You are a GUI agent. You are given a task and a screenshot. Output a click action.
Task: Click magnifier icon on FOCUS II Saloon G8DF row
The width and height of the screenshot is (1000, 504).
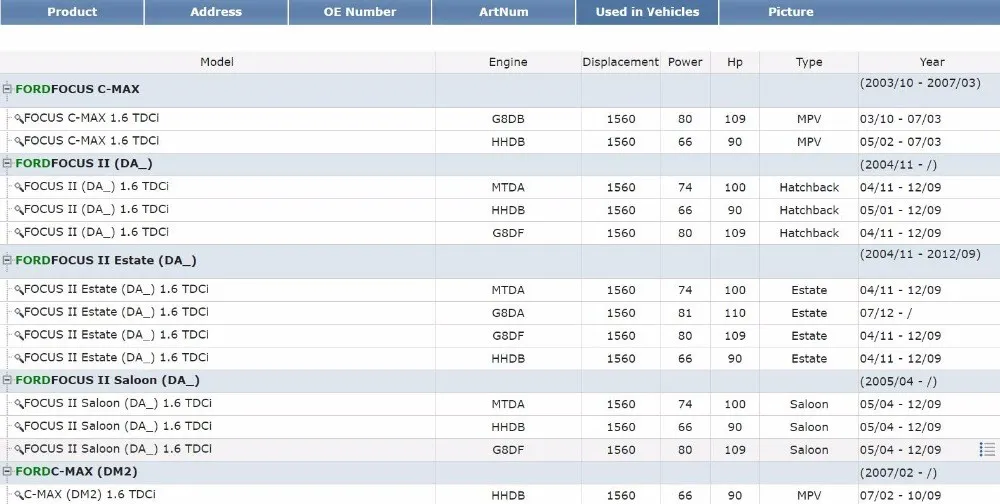point(19,450)
